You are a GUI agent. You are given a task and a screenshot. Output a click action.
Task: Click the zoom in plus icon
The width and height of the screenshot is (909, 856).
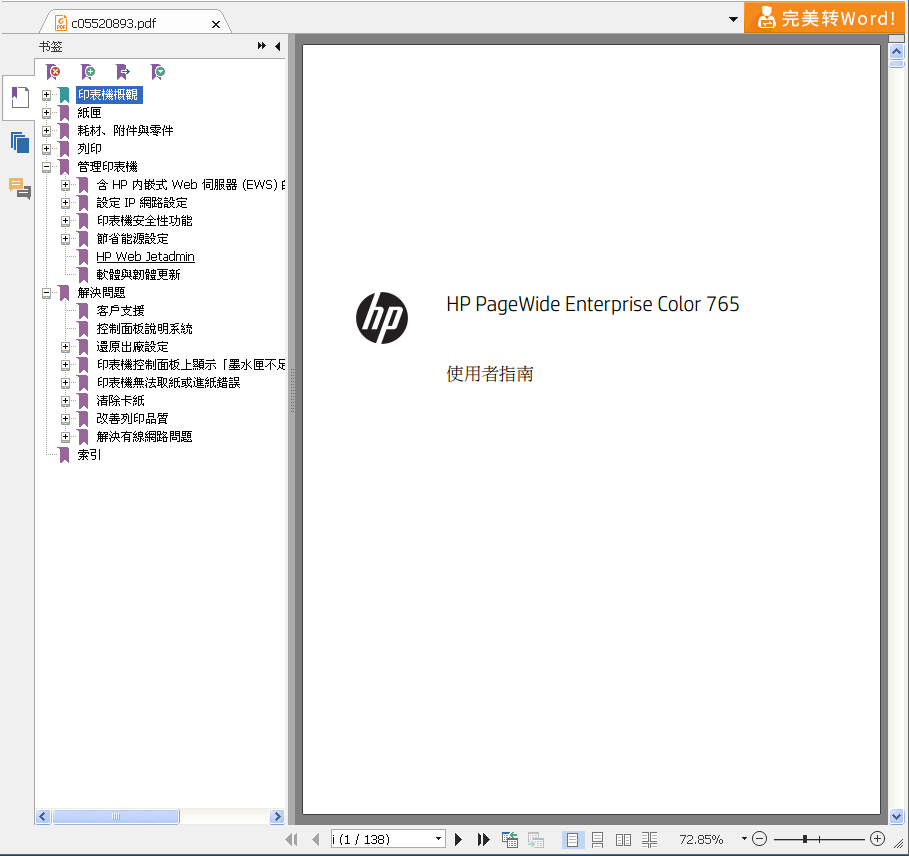pyautogui.click(x=878, y=839)
